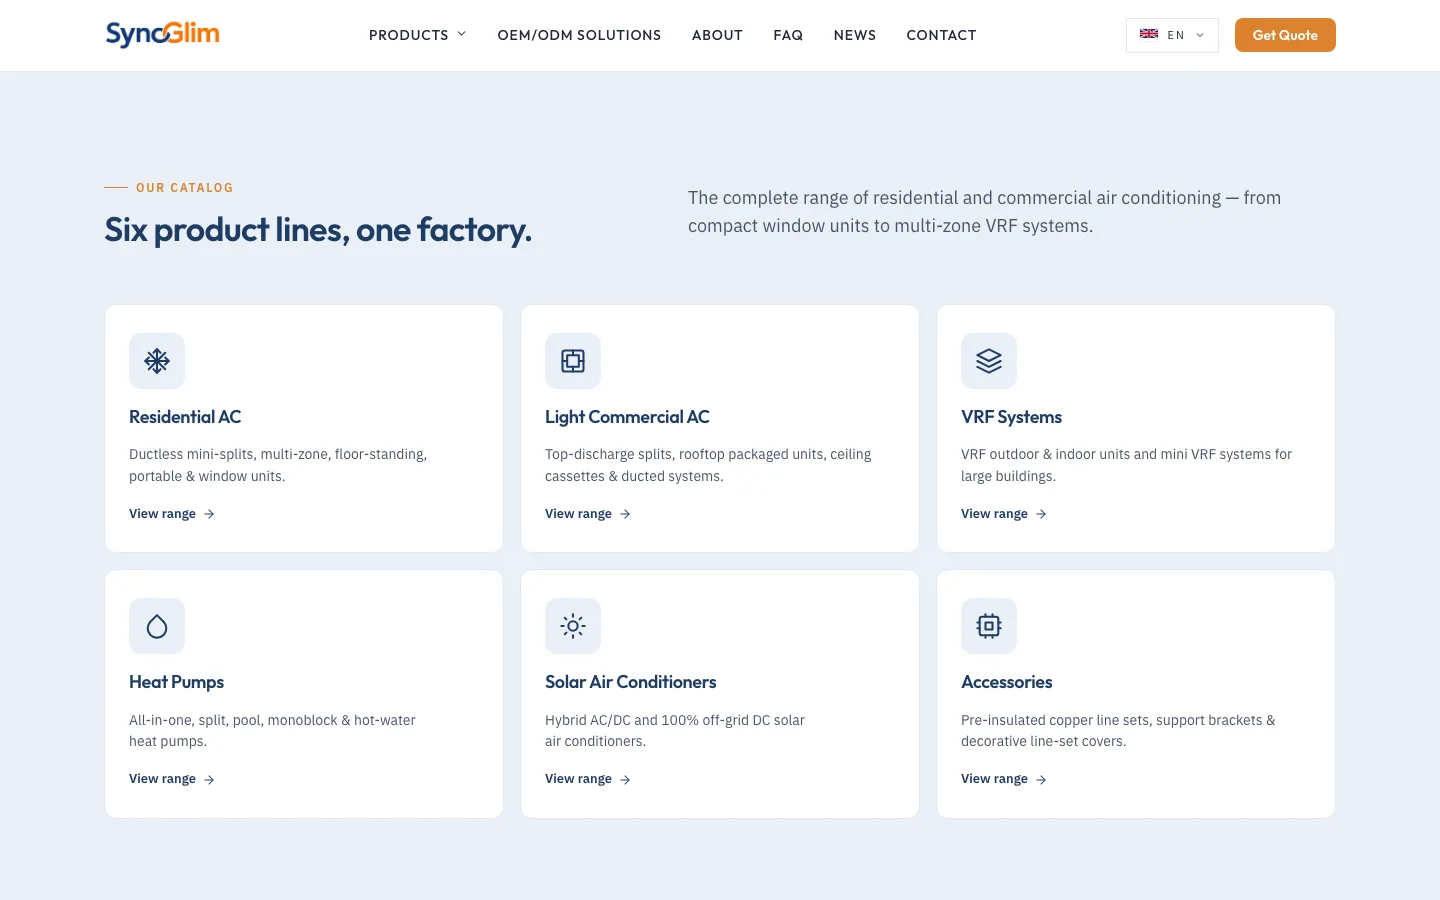Click the 'All-in-one, split, pool' description
Viewport: 1440px width, 900px height.
pos(272,730)
